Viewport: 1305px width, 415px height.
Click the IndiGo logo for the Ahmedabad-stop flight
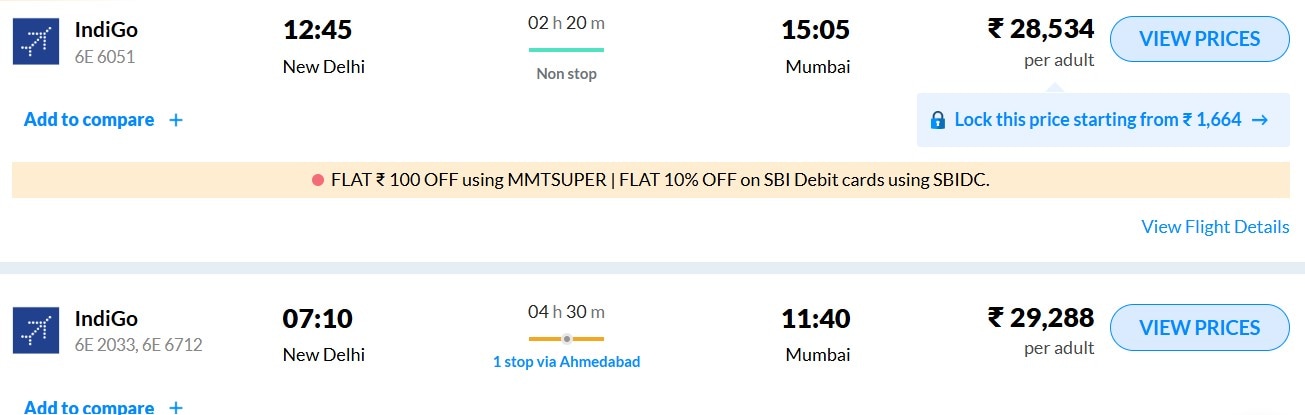36,330
